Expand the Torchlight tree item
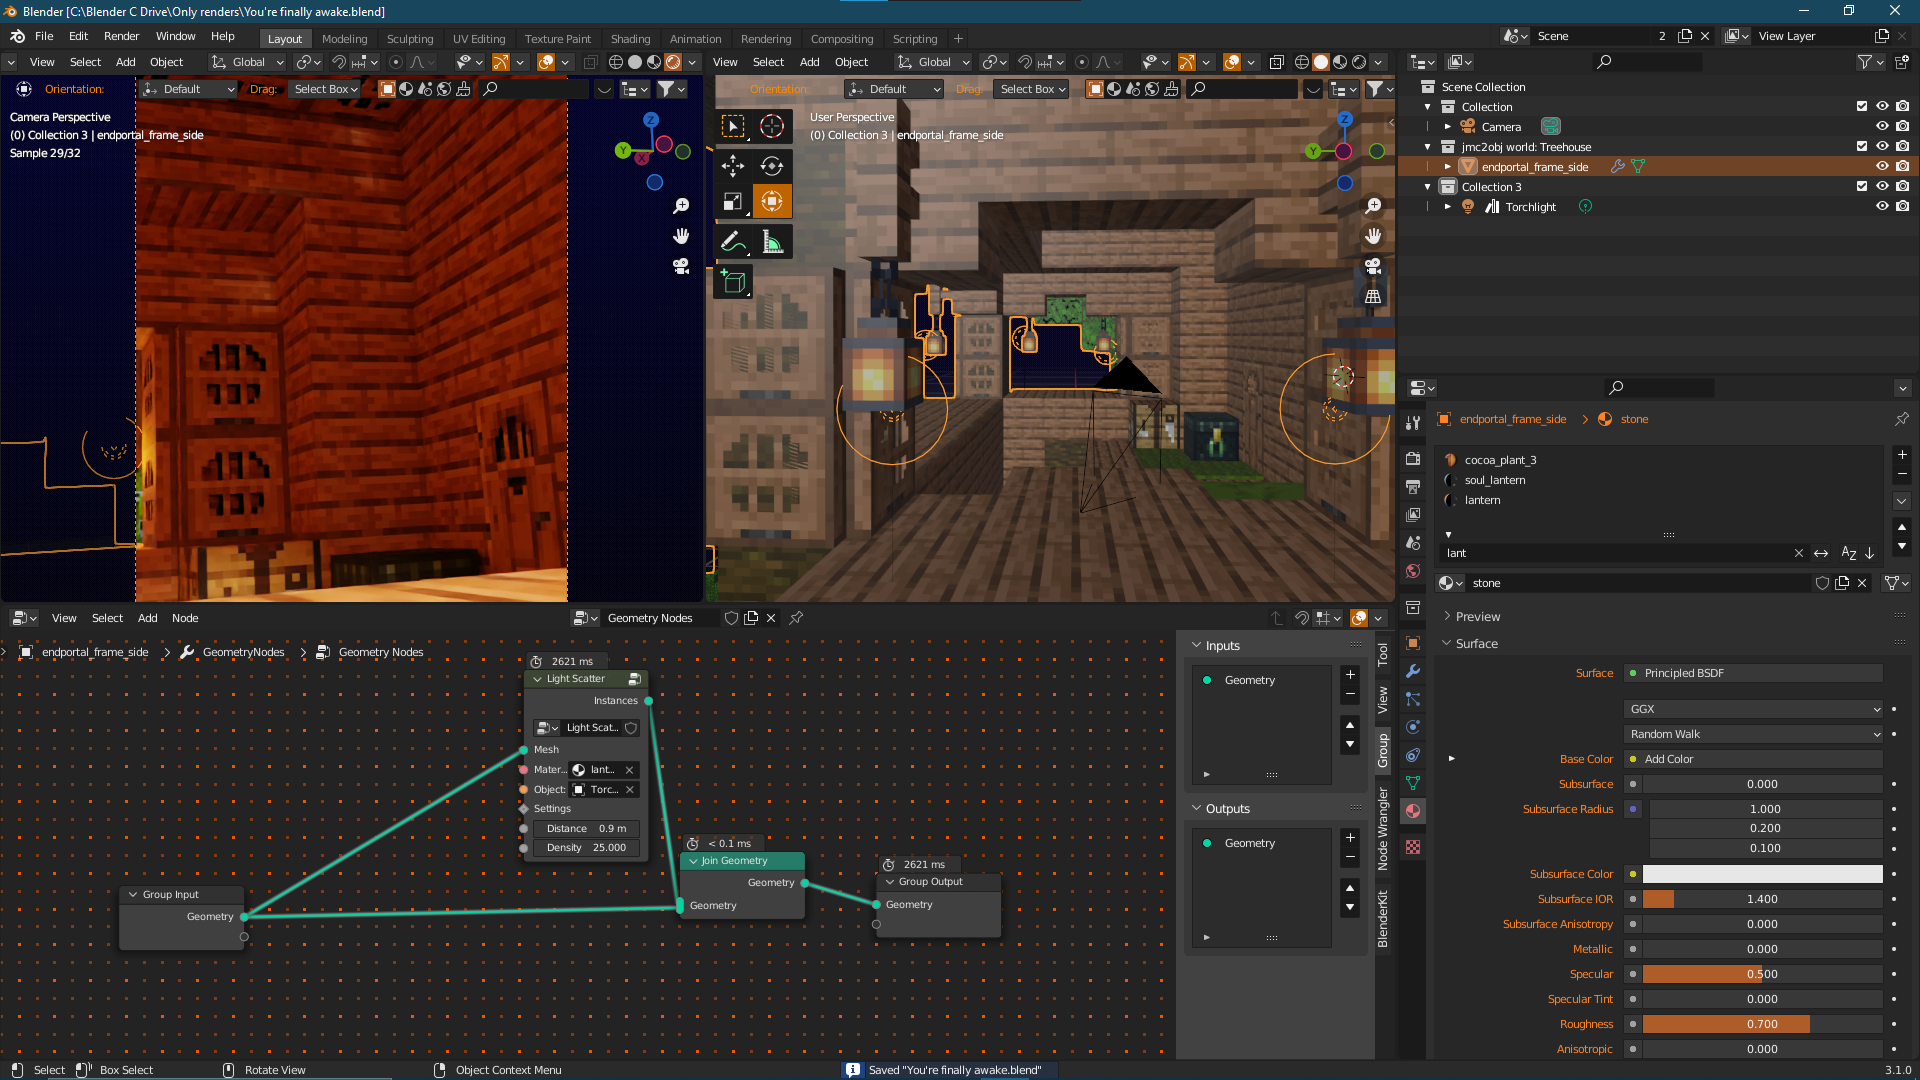The image size is (1920, 1080). tap(1447, 207)
